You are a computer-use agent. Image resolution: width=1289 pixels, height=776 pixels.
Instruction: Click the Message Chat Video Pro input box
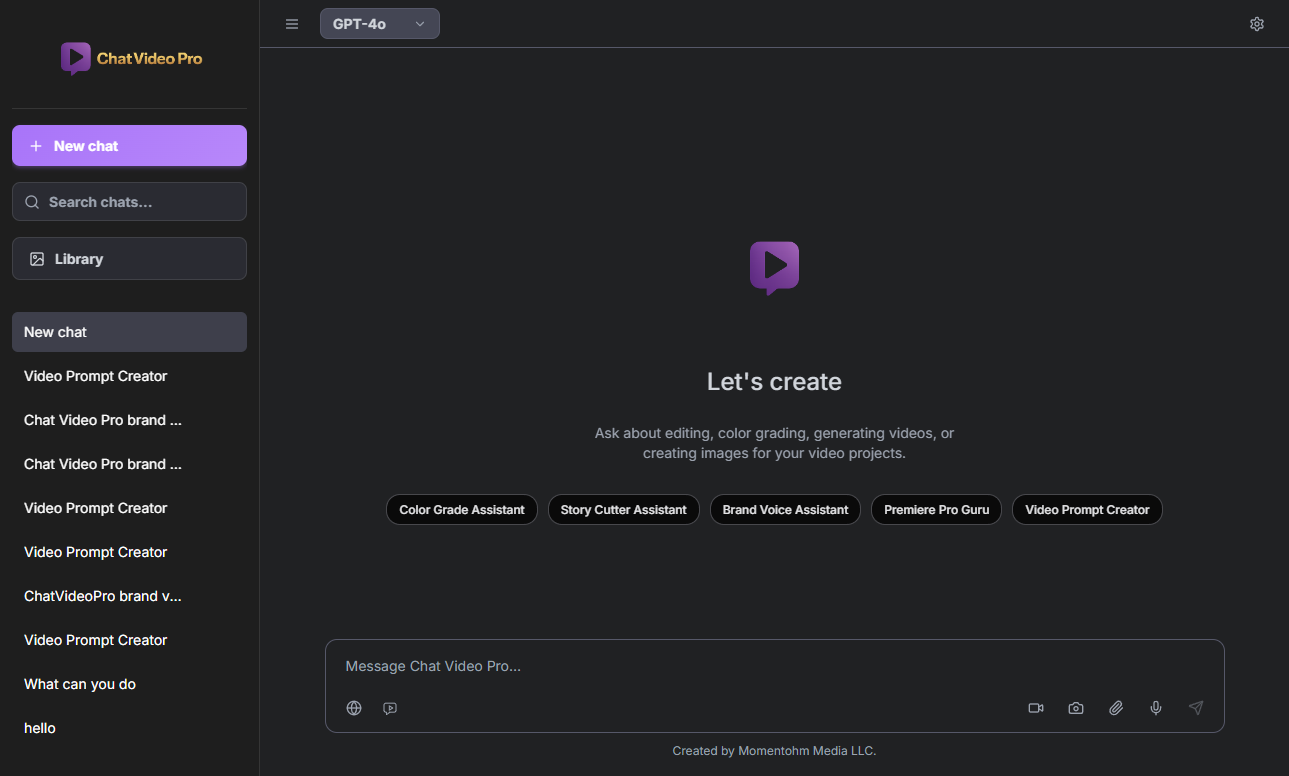pyautogui.click(x=774, y=666)
